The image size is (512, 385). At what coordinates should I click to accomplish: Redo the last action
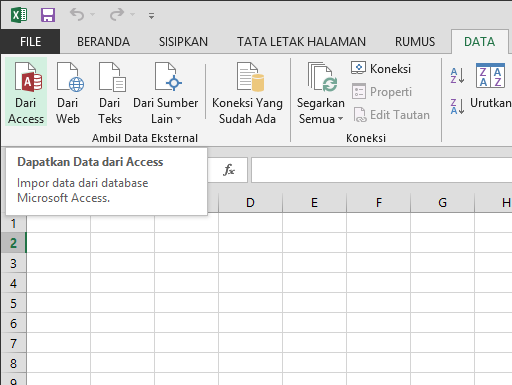(117, 15)
